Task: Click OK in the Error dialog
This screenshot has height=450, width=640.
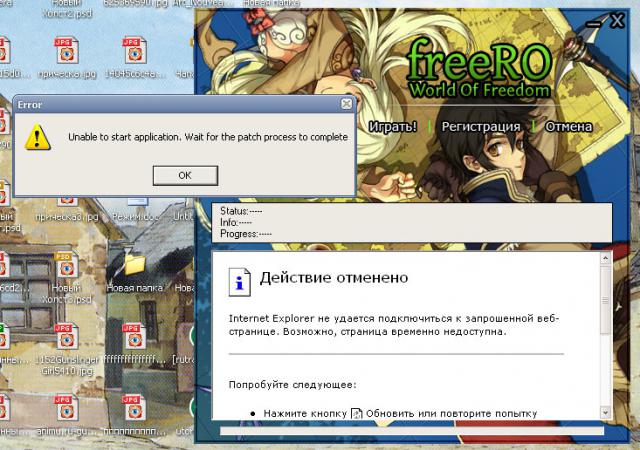Action: tap(185, 176)
